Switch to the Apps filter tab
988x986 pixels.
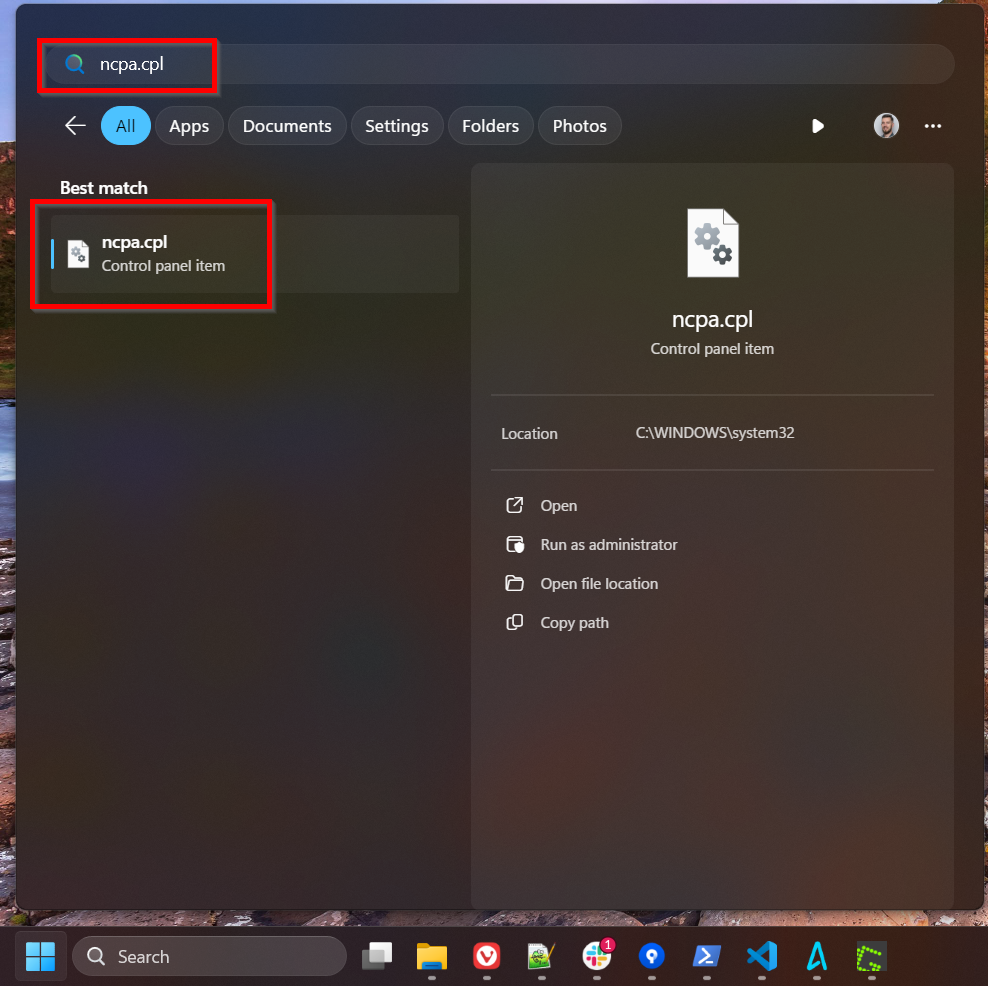(189, 125)
